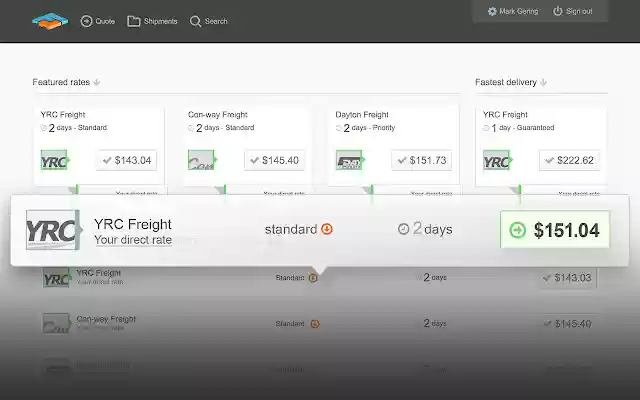Click orange down-arrow icon beside 'standard'
This screenshot has width=640, height=400.
tap(327, 229)
